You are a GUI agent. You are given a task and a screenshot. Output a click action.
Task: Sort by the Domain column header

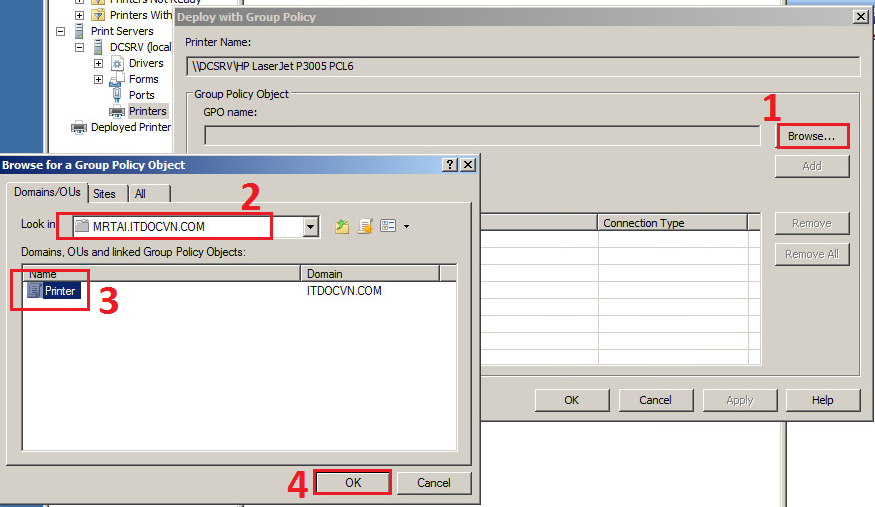370,274
